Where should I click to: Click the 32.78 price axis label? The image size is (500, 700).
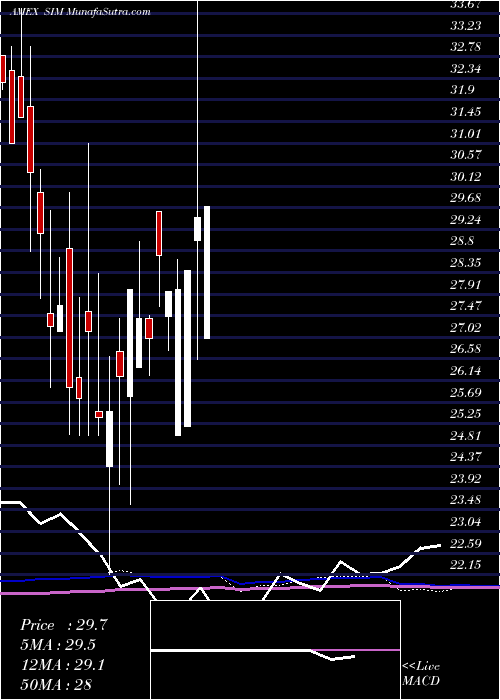(466, 47)
